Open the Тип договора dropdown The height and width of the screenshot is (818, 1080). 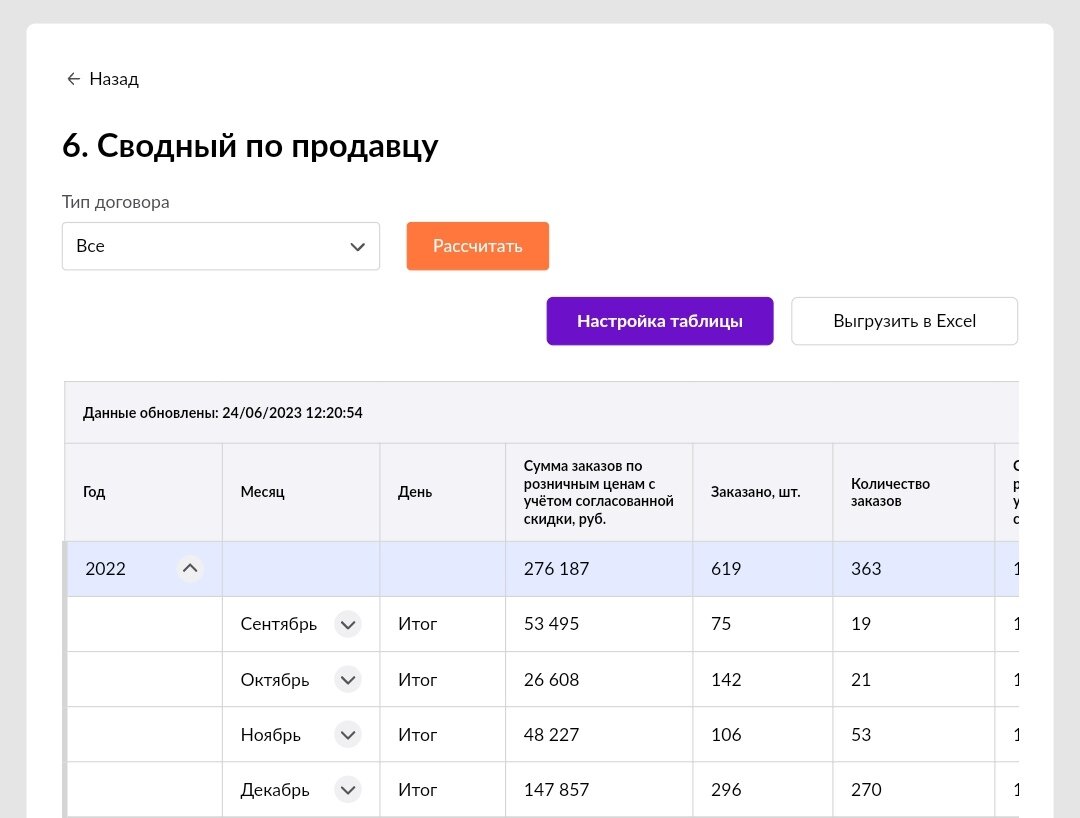[x=220, y=246]
